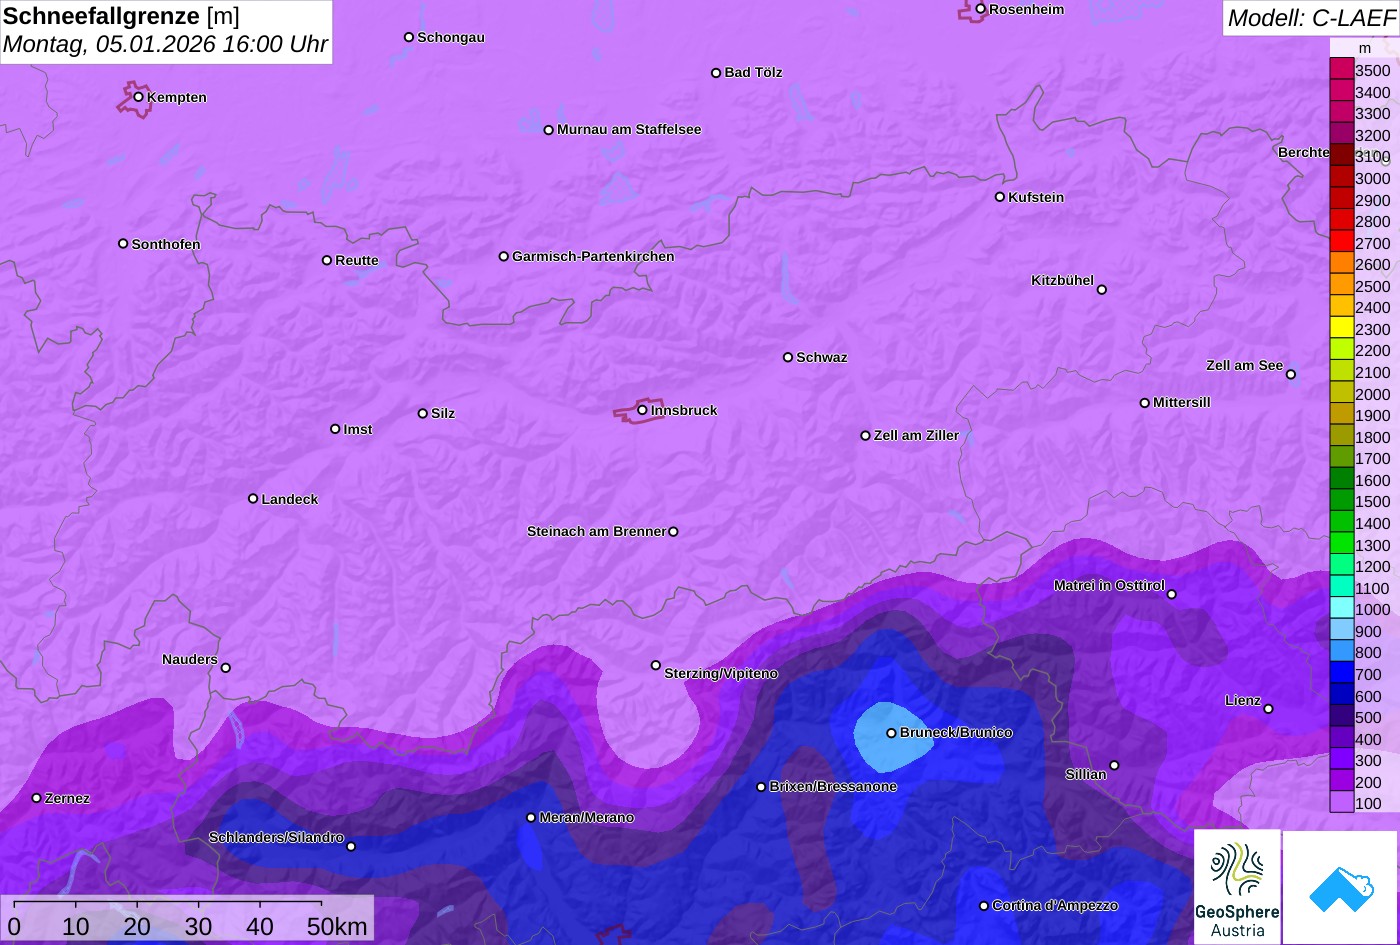
Task: Click the Kempten city marker
Action: pos(139,97)
